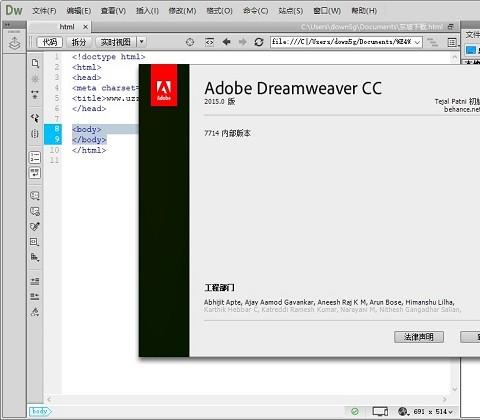Click the vertical scrollbar down arrow
480x420 pixels.
455,389
